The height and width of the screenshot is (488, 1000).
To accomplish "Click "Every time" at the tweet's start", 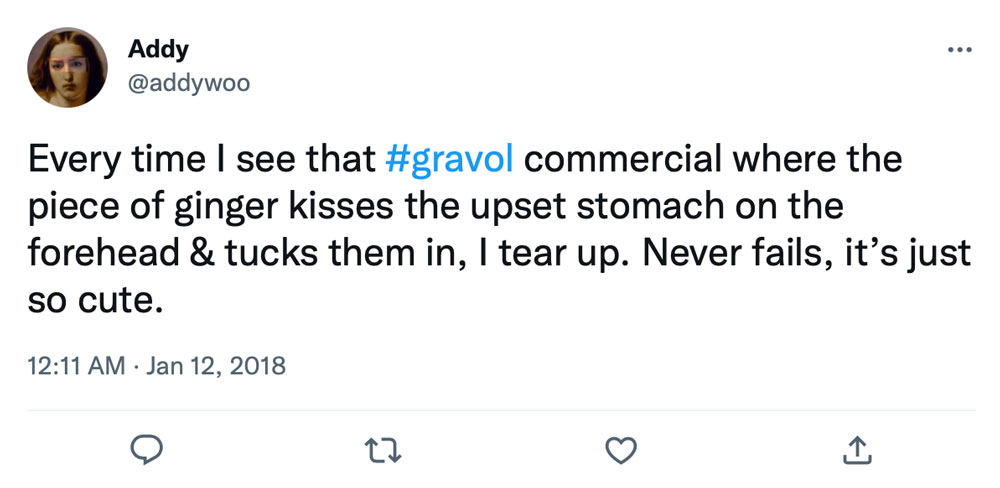I will point(129,160).
